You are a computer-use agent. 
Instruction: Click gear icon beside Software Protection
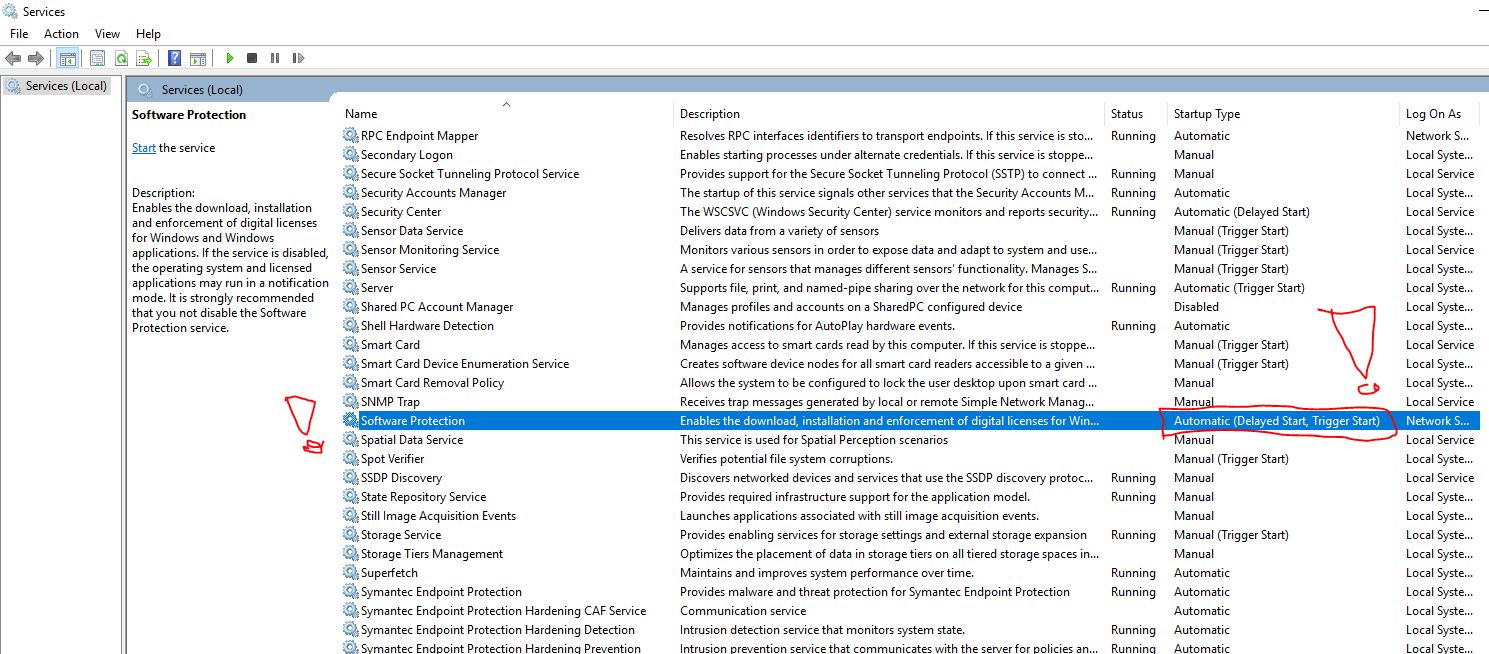(x=350, y=420)
